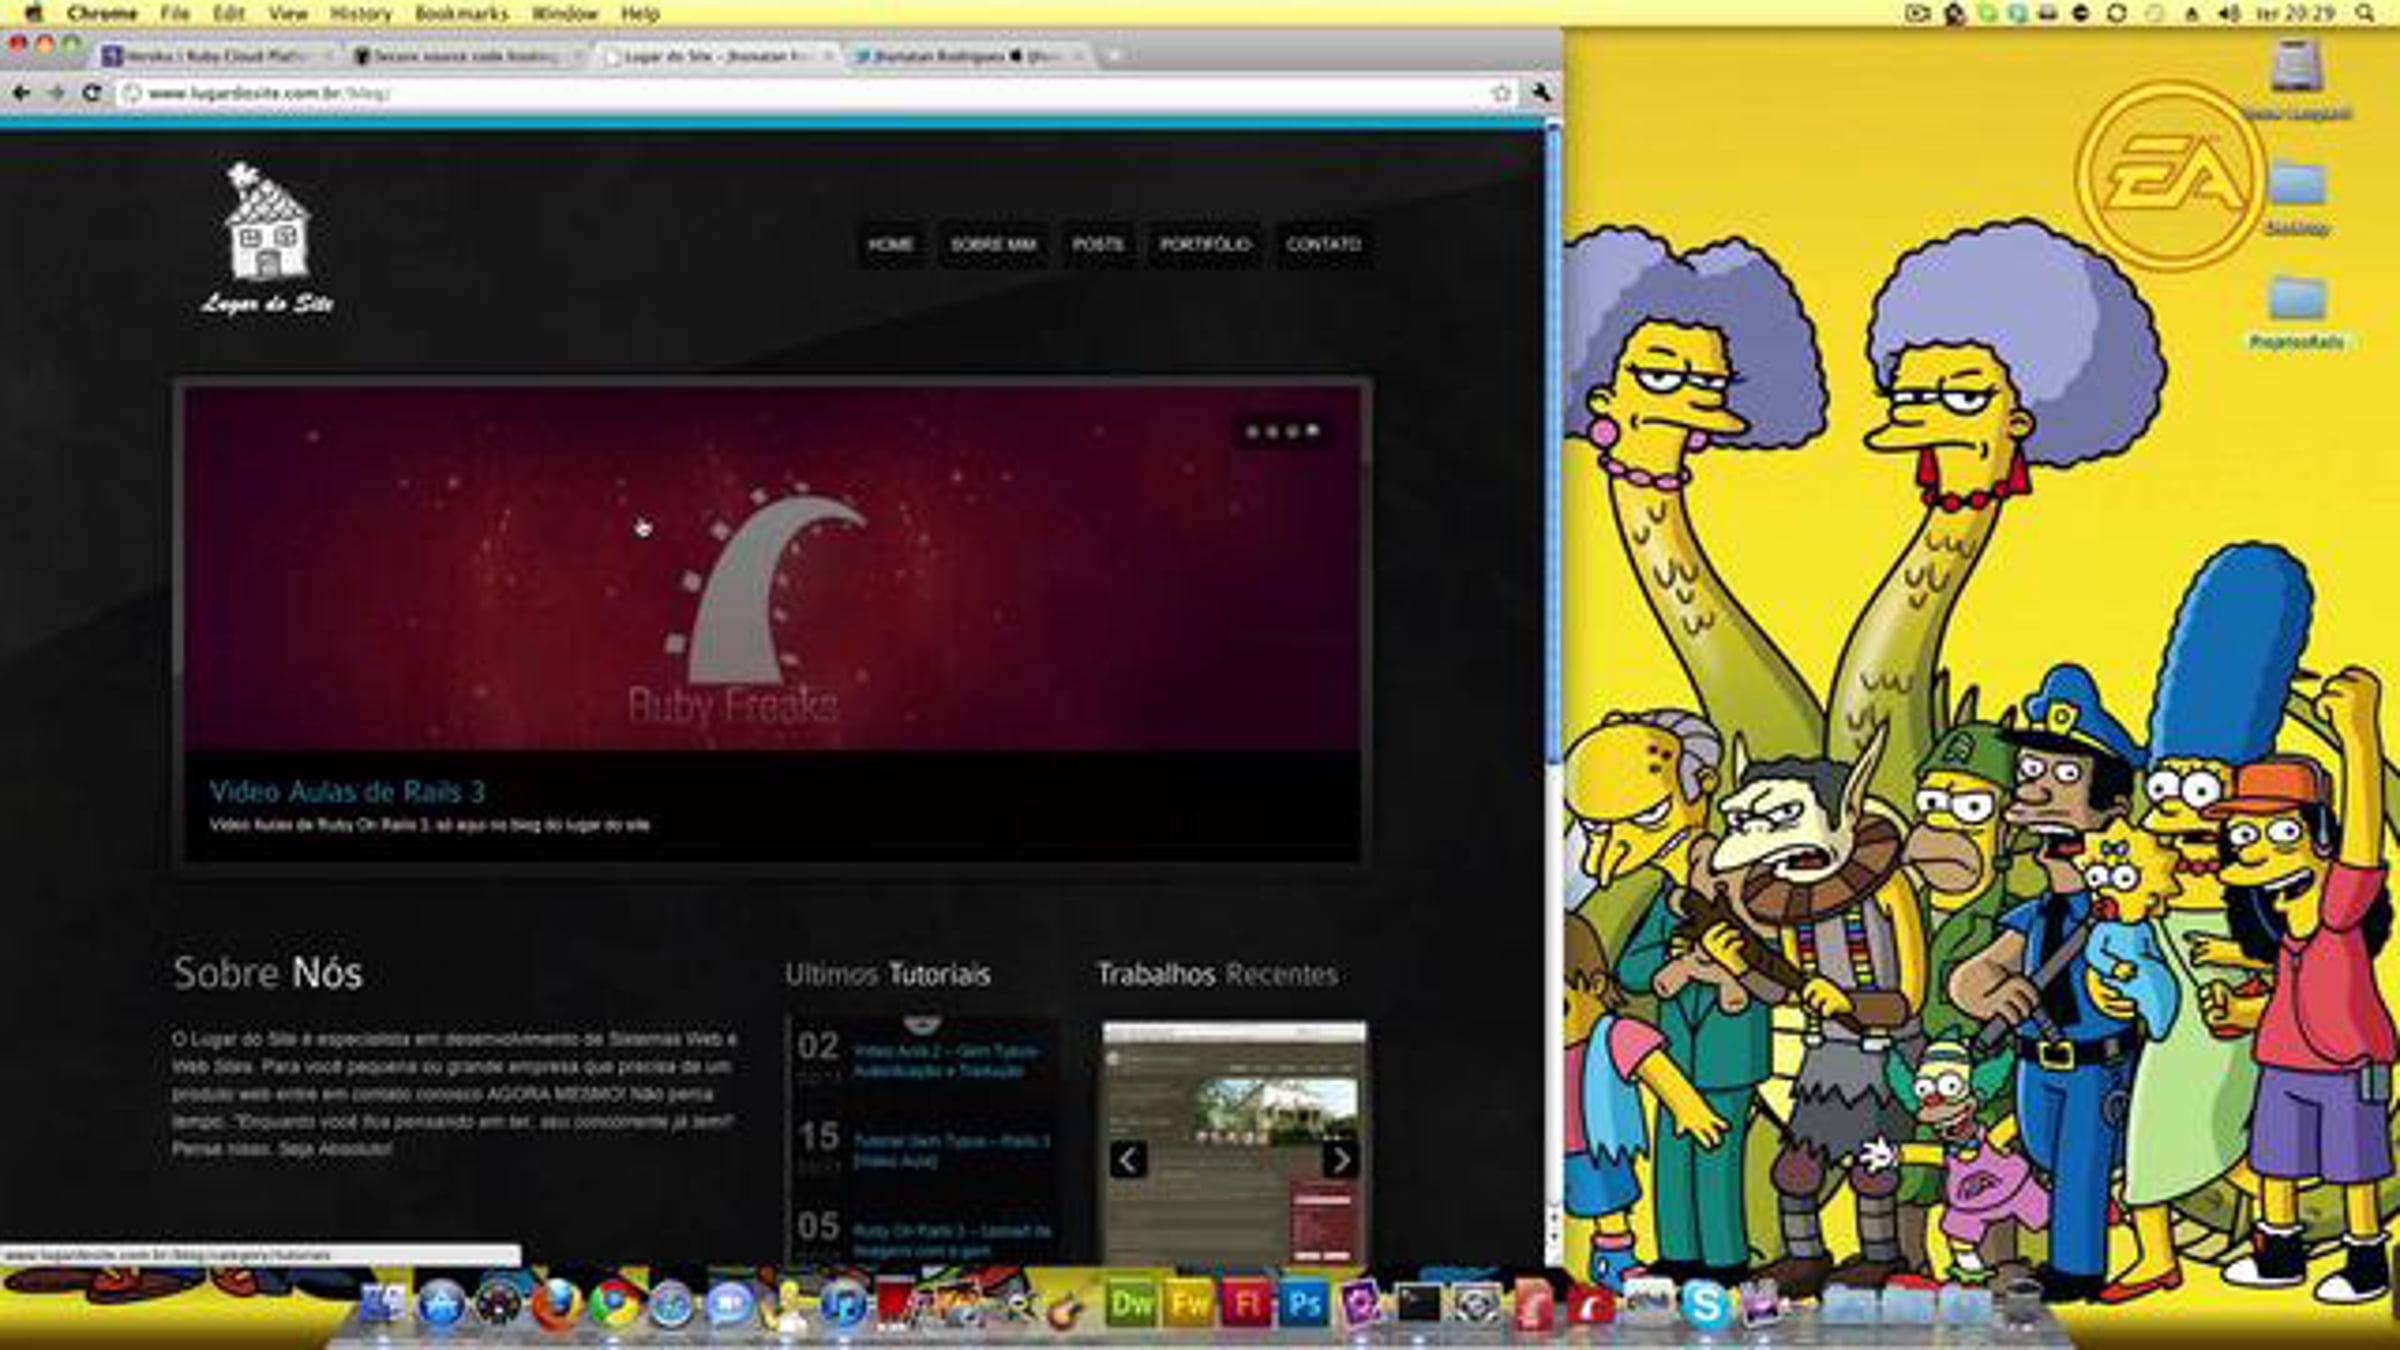Show previous recent work with left arrow
2400x1350 pixels.
point(1128,1160)
